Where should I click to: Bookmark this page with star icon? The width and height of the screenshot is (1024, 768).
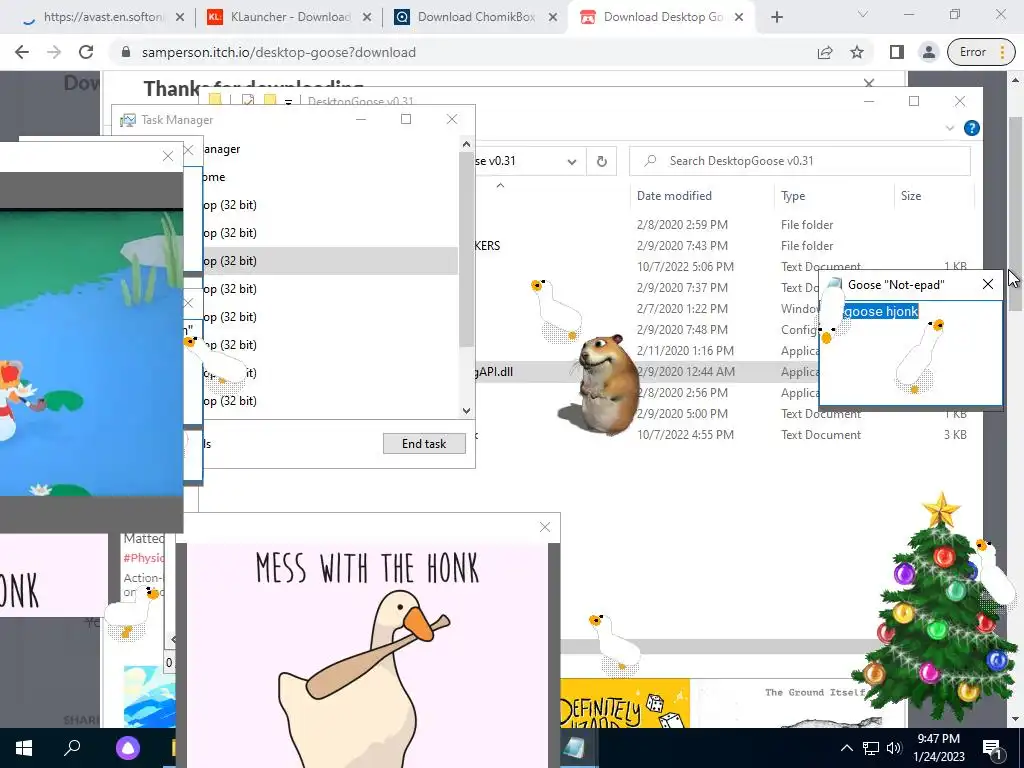click(857, 52)
